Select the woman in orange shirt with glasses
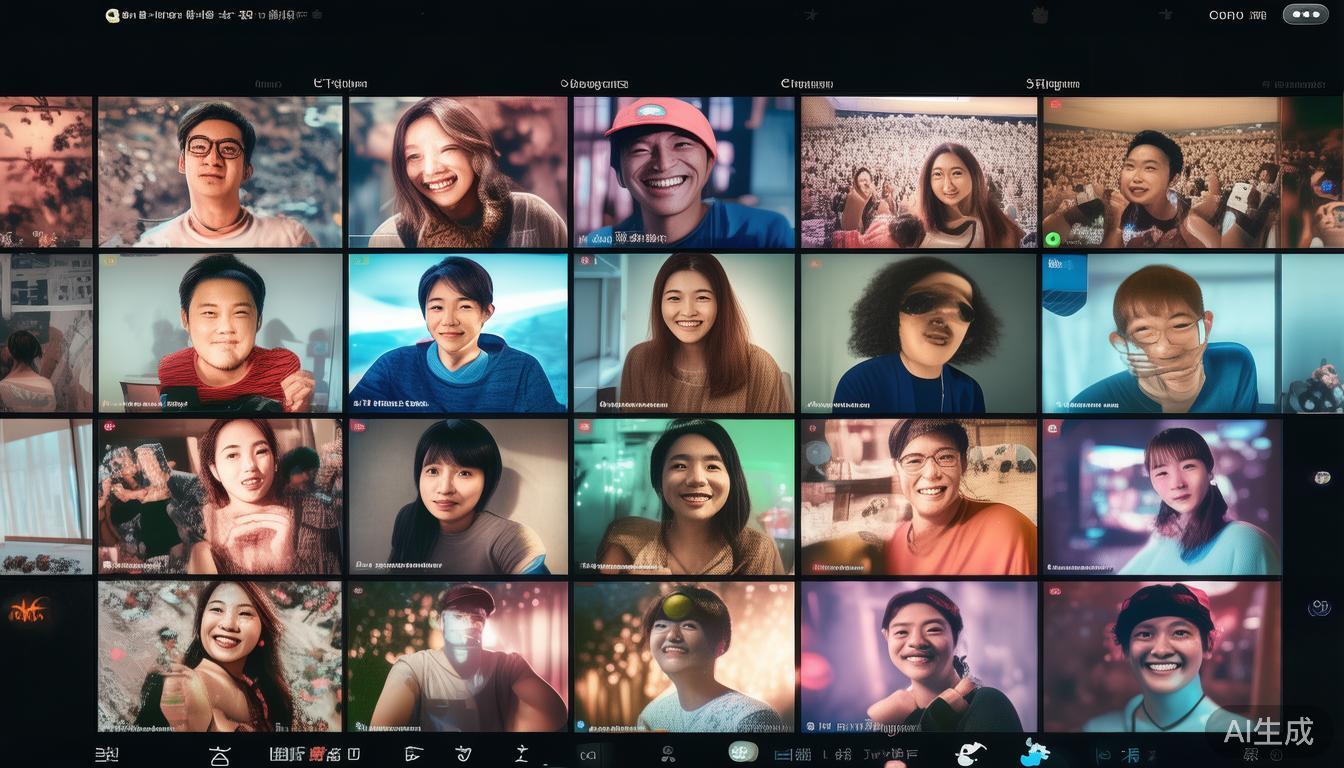1344x768 pixels. pyautogui.click(x=919, y=497)
